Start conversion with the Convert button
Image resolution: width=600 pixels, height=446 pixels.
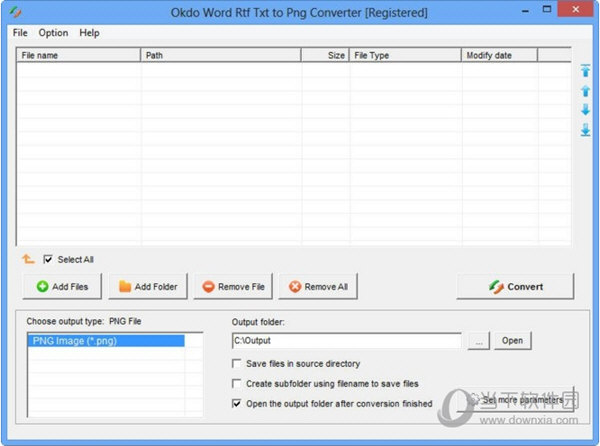[515, 286]
